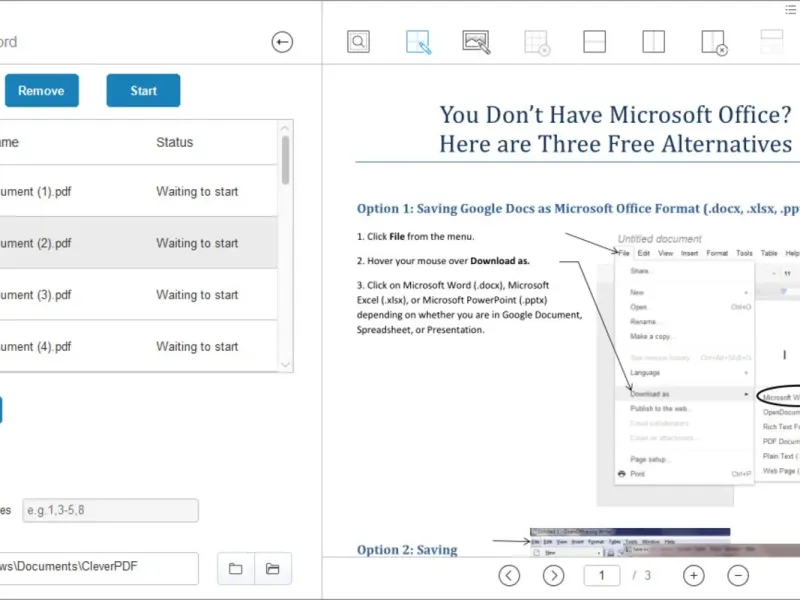Click Waiting to start for document (4).pdf
Image resolution: width=800 pixels, height=600 pixels.
pos(197,346)
